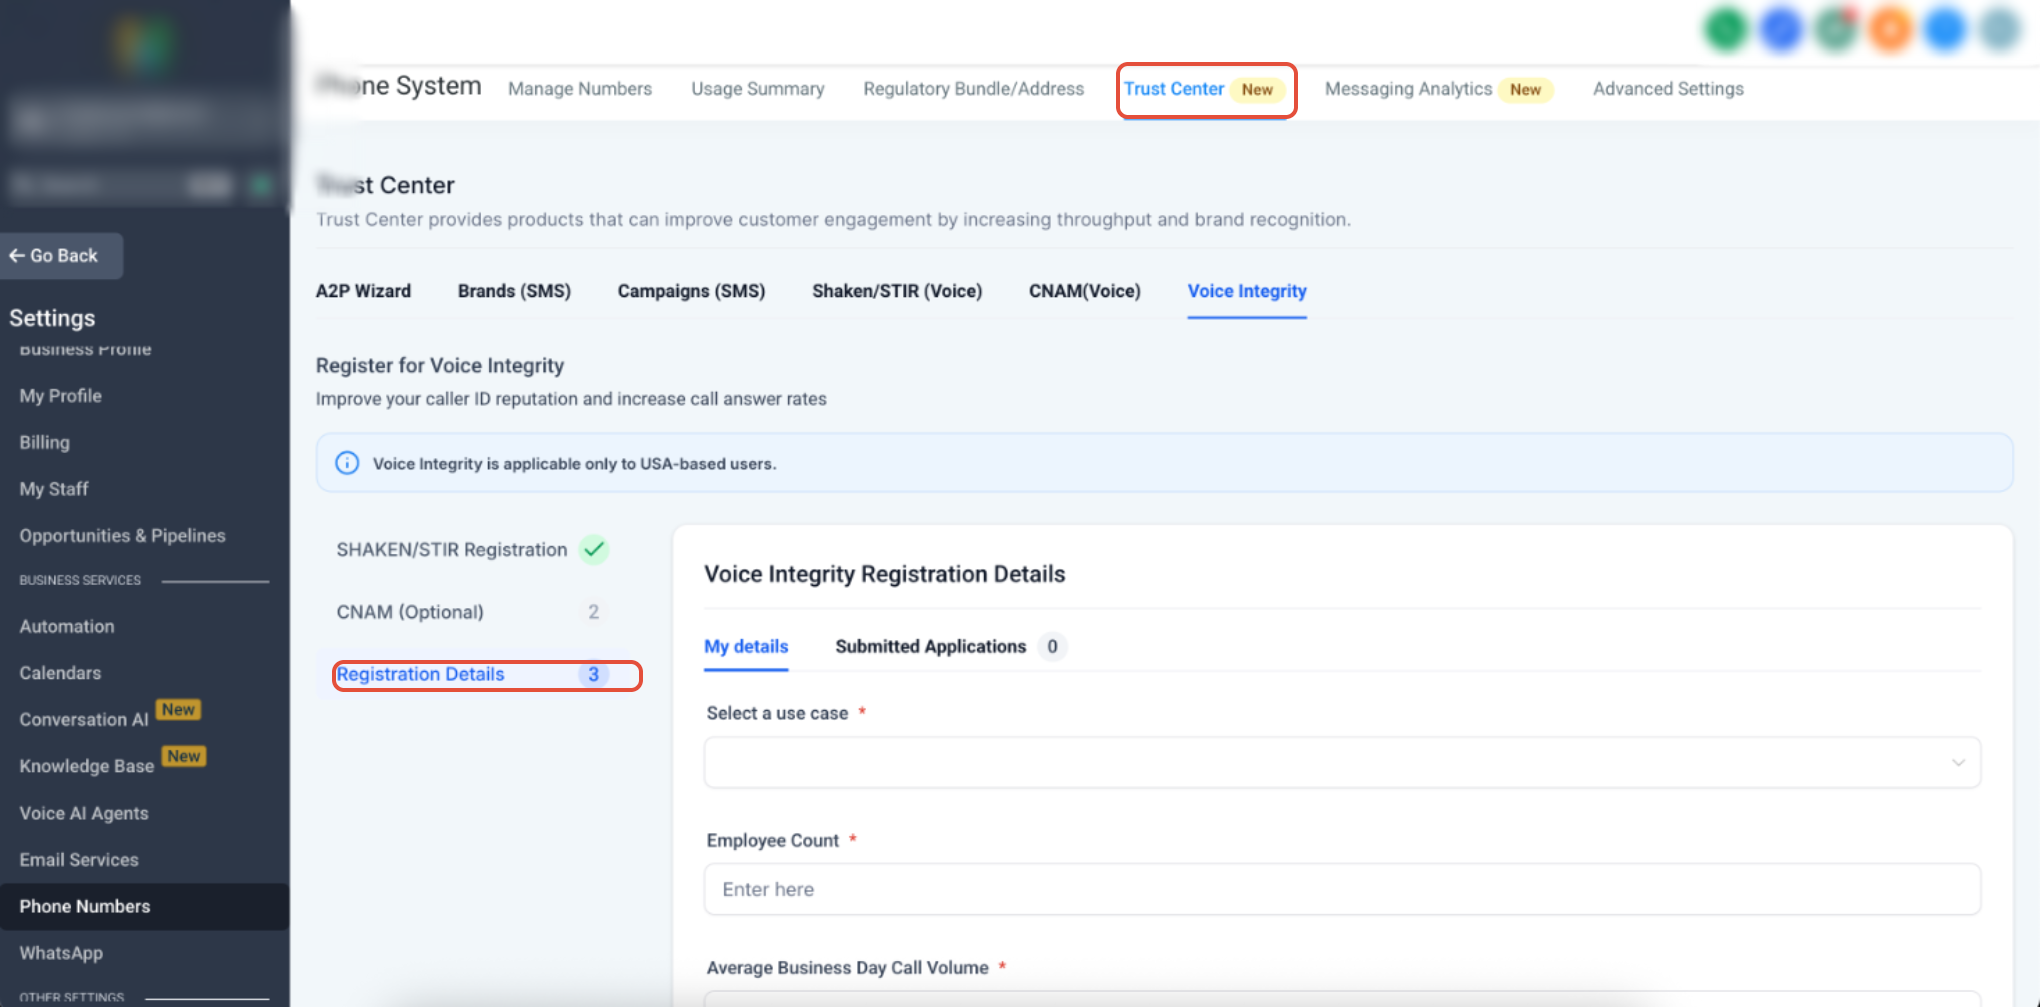Click the step 3 badge on Registration Details
The image size is (2040, 1007).
pos(593,675)
